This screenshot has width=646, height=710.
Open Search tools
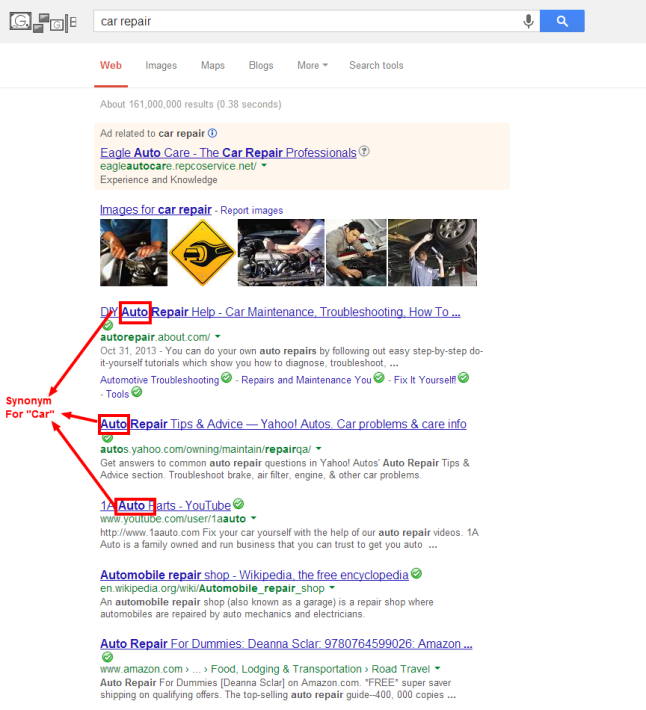pyautogui.click(x=376, y=66)
